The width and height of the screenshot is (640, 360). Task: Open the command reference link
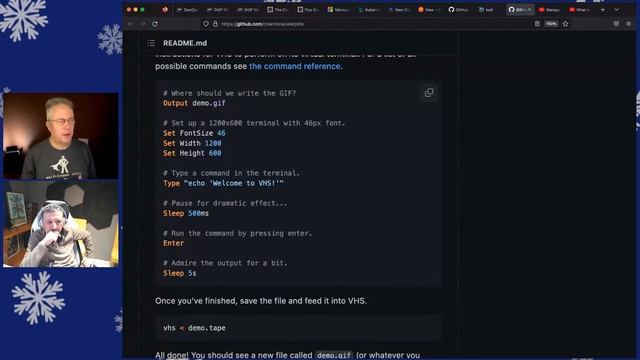[x=295, y=66]
